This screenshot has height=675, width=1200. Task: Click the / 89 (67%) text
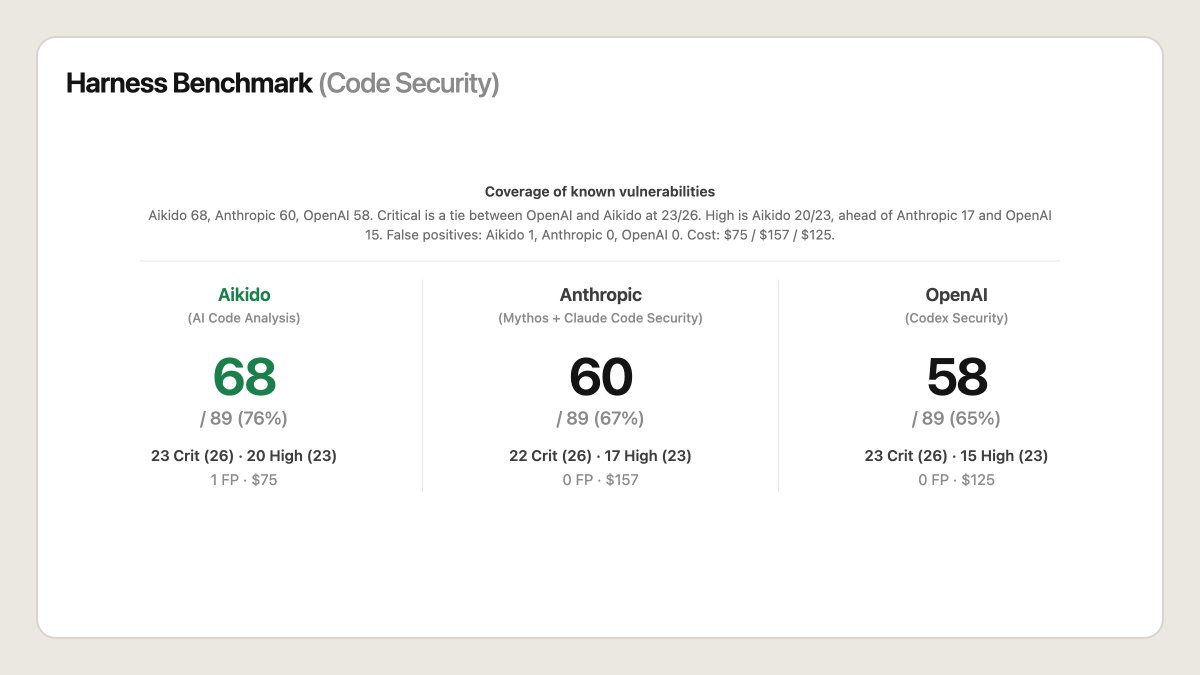(x=600, y=418)
